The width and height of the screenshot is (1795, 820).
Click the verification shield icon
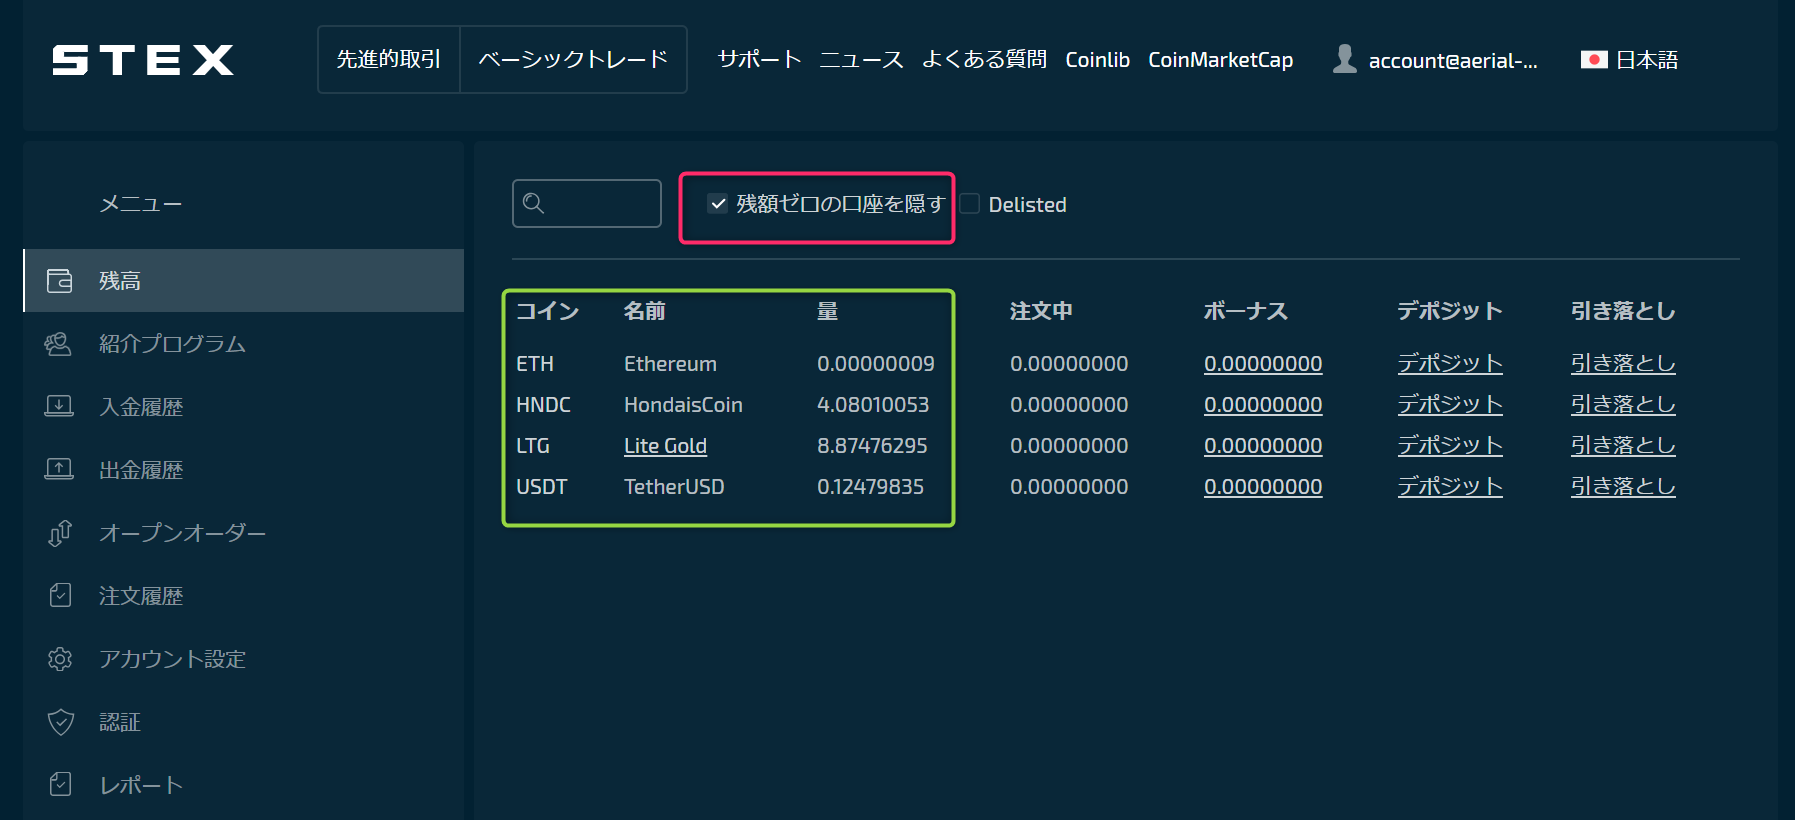tap(61, 722)
